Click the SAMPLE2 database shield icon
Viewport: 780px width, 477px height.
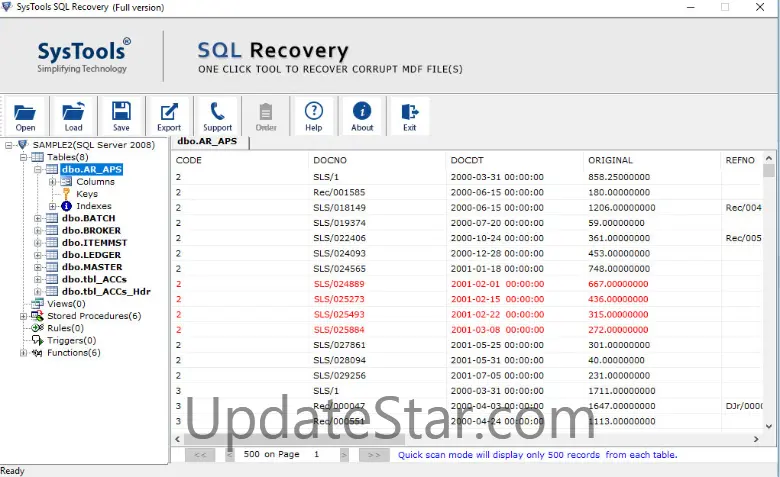(23, 145)
